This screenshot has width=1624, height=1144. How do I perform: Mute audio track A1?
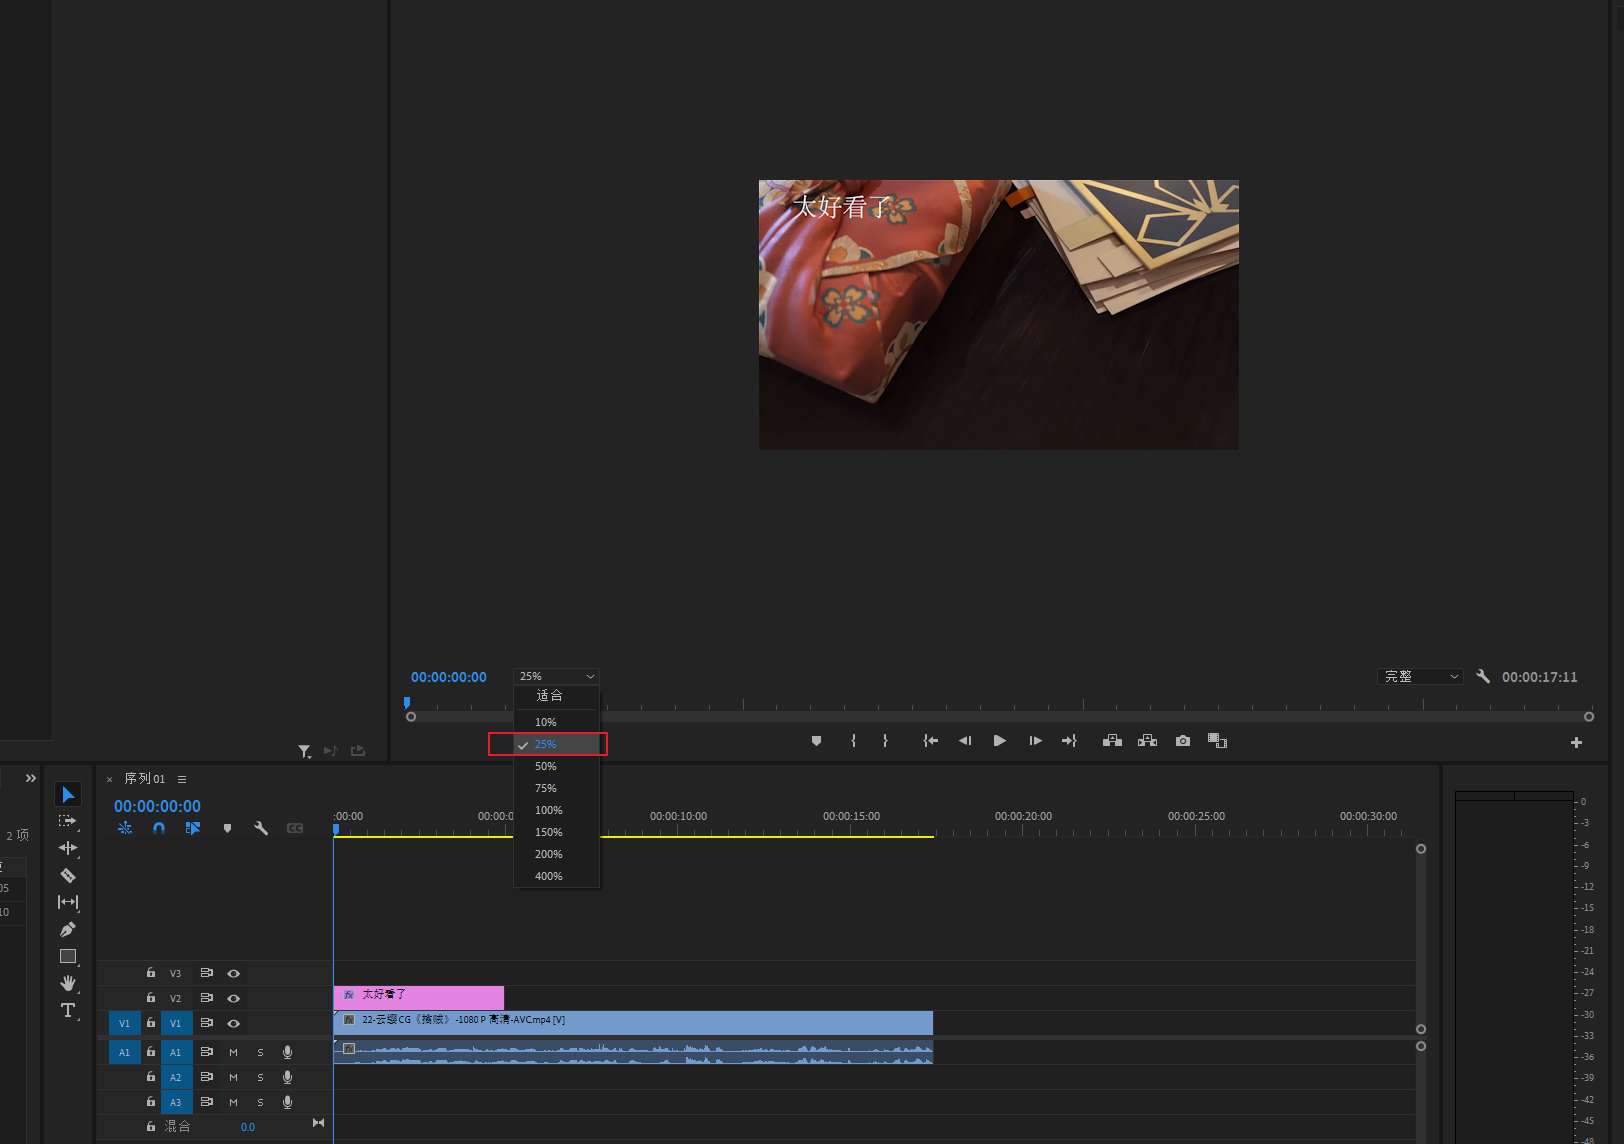(233, 1052)
